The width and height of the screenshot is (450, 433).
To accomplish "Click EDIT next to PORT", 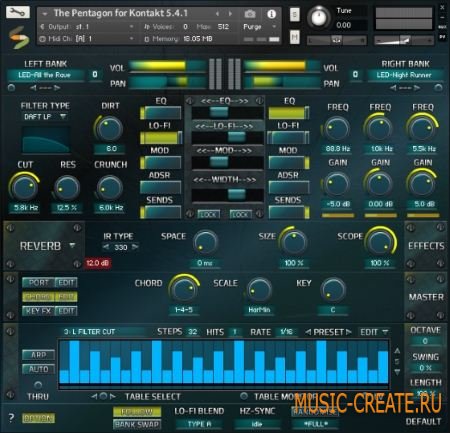I will tap(66, 283).
